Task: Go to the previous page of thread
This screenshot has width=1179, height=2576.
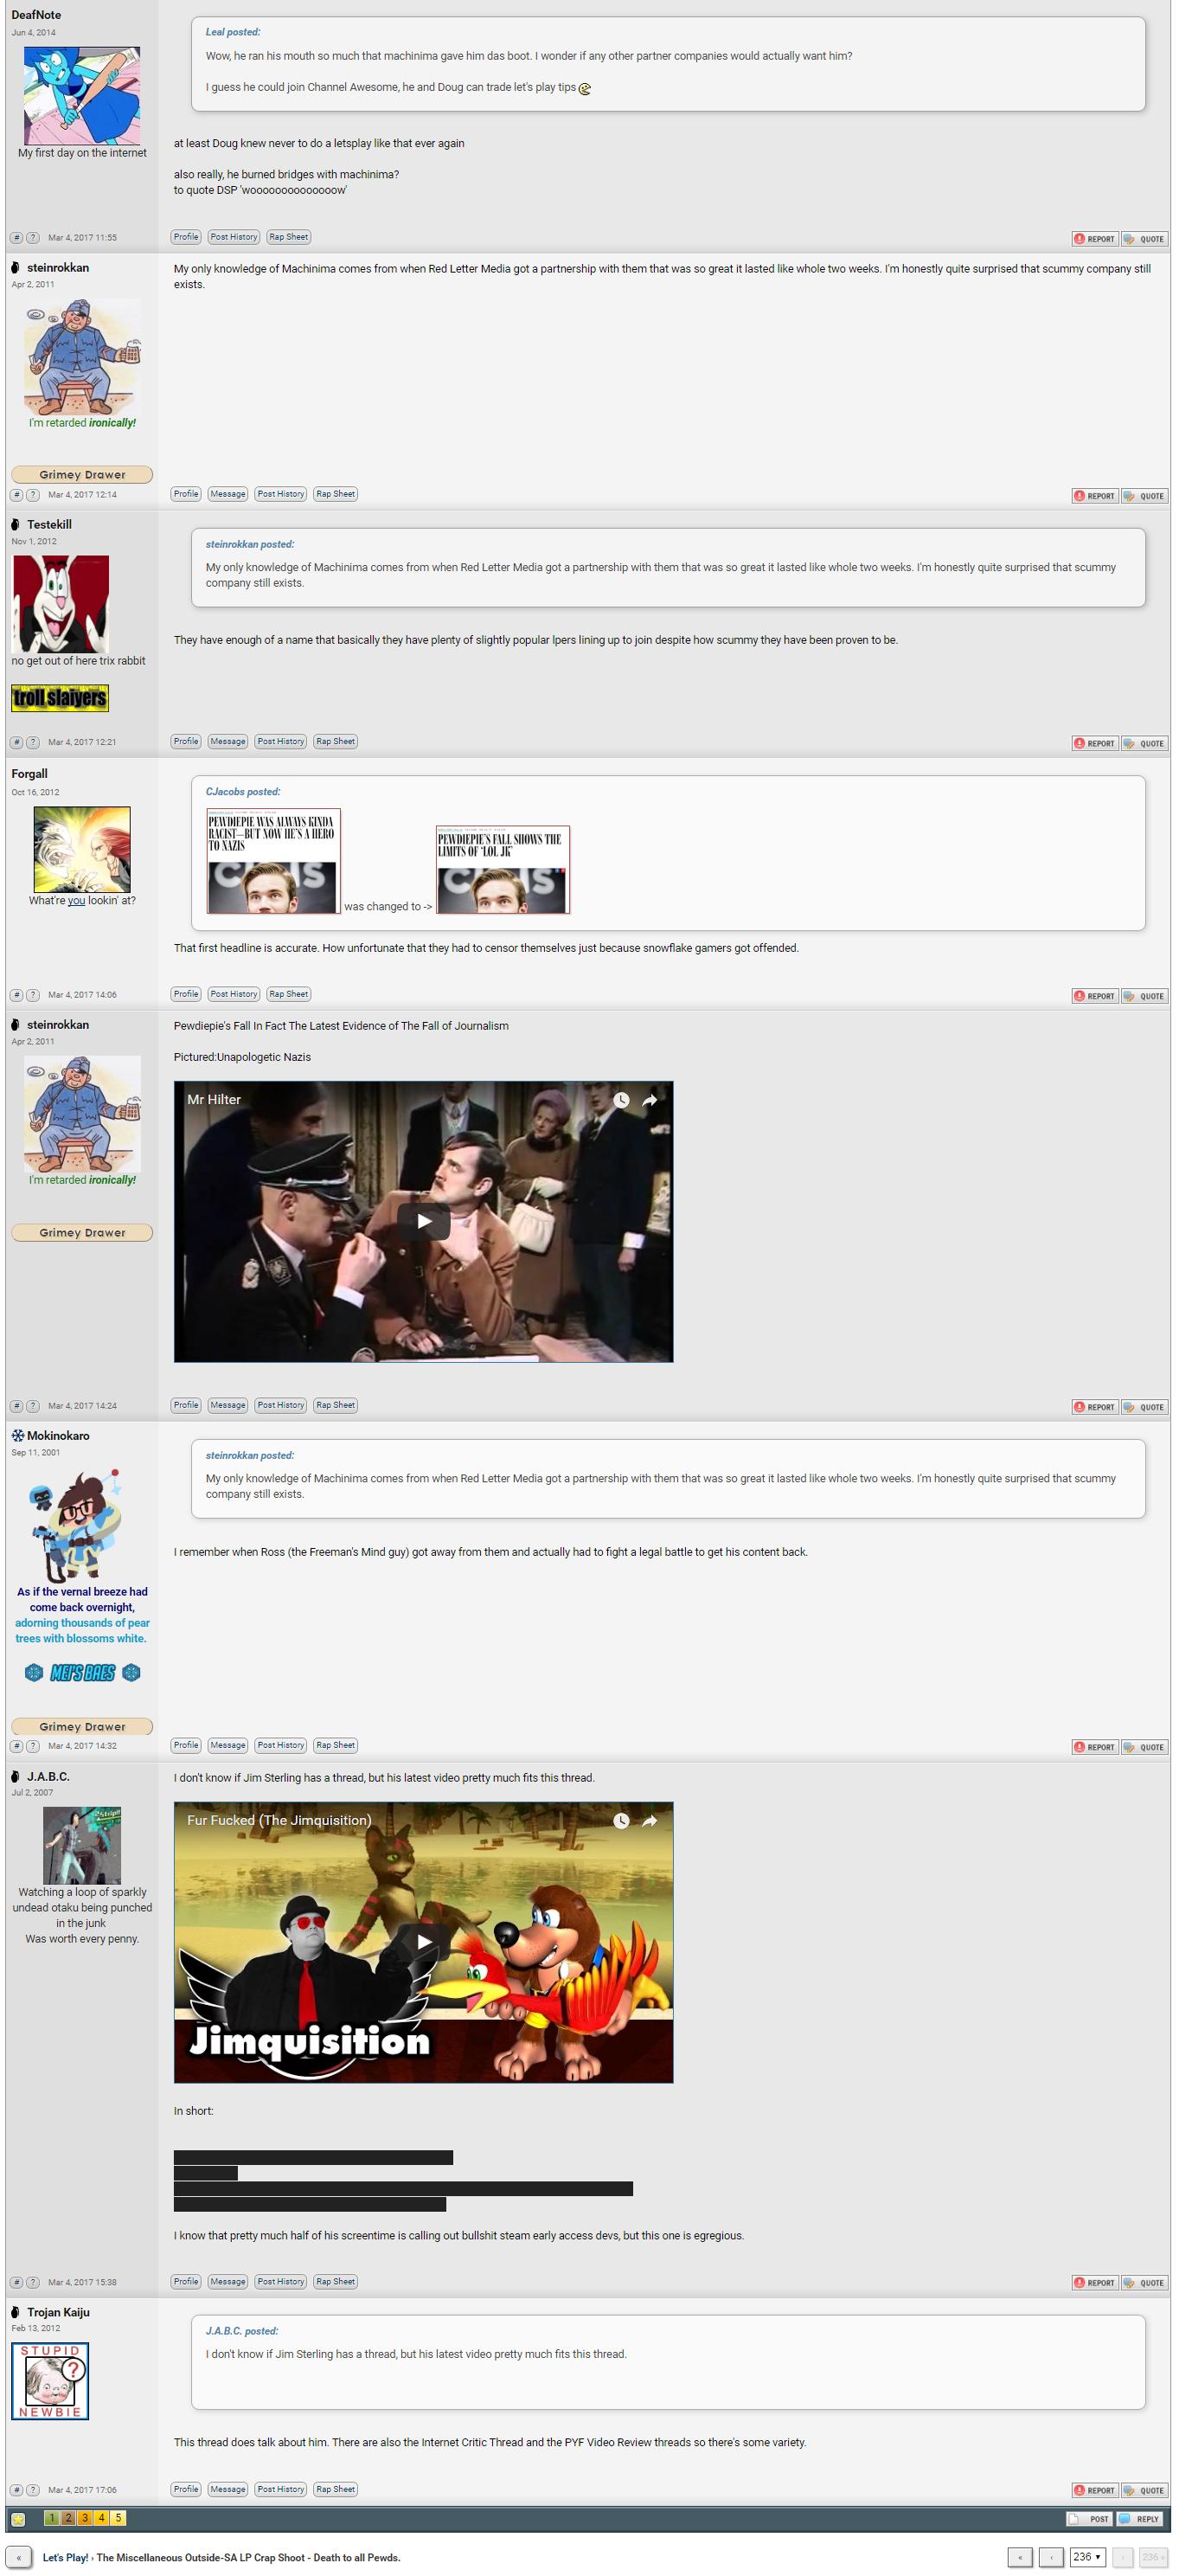Action: click(1051, 2557)
